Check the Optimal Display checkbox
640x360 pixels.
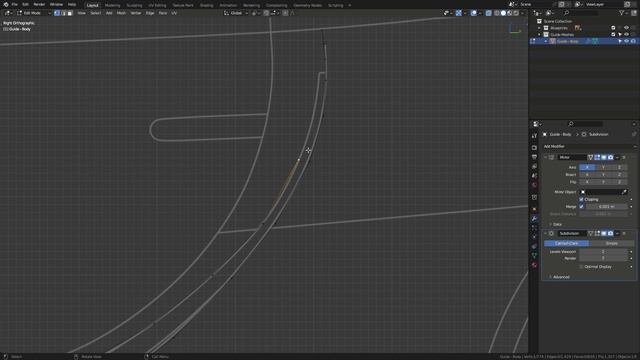pyautogui.click(x=581, y=267)
